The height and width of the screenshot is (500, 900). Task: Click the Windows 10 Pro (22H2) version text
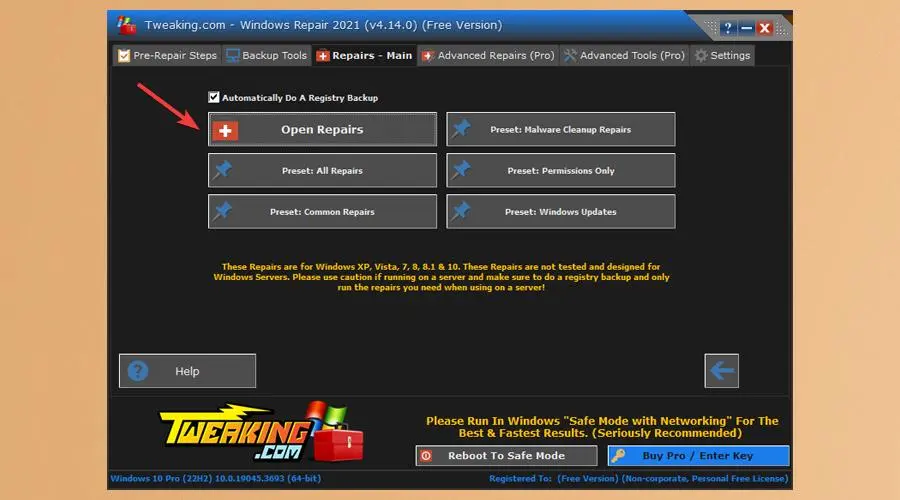click(x=216, y=478)
